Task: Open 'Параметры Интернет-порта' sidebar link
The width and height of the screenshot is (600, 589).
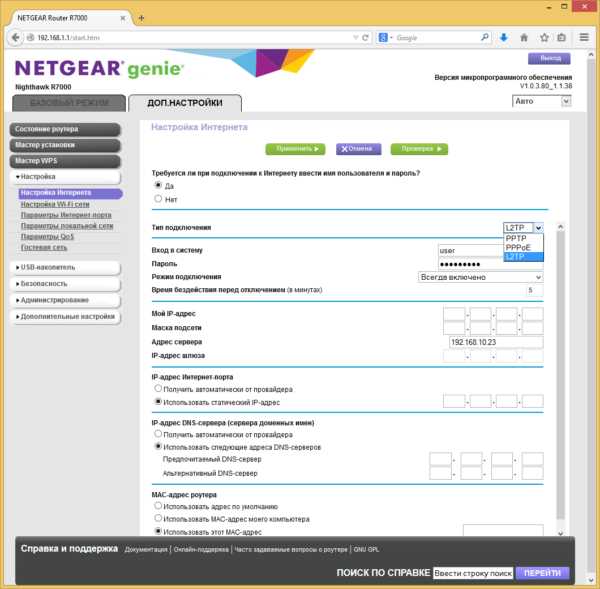Action: (66, 215)
